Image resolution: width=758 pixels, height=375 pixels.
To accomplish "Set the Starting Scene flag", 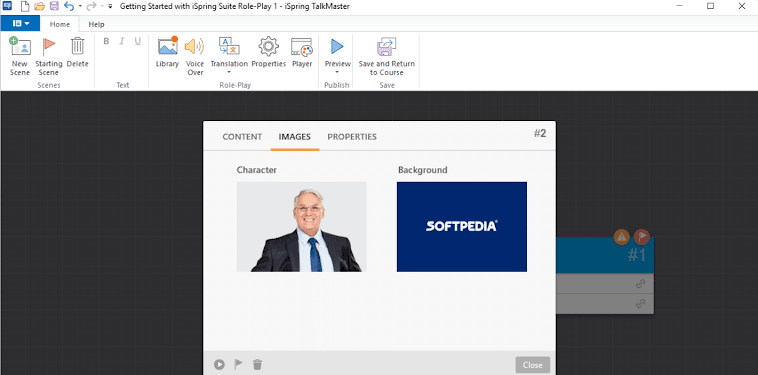I will pos(48,57).
